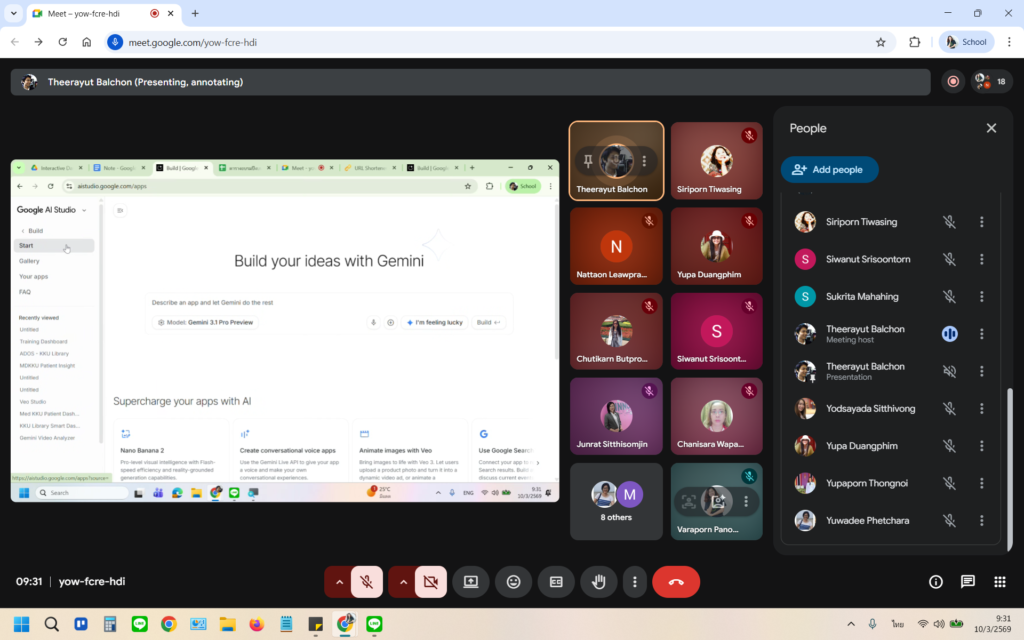This screenshot has height=640, width=1024.
Task: Open the activities grid icon
Action: (x=999, y=582)
